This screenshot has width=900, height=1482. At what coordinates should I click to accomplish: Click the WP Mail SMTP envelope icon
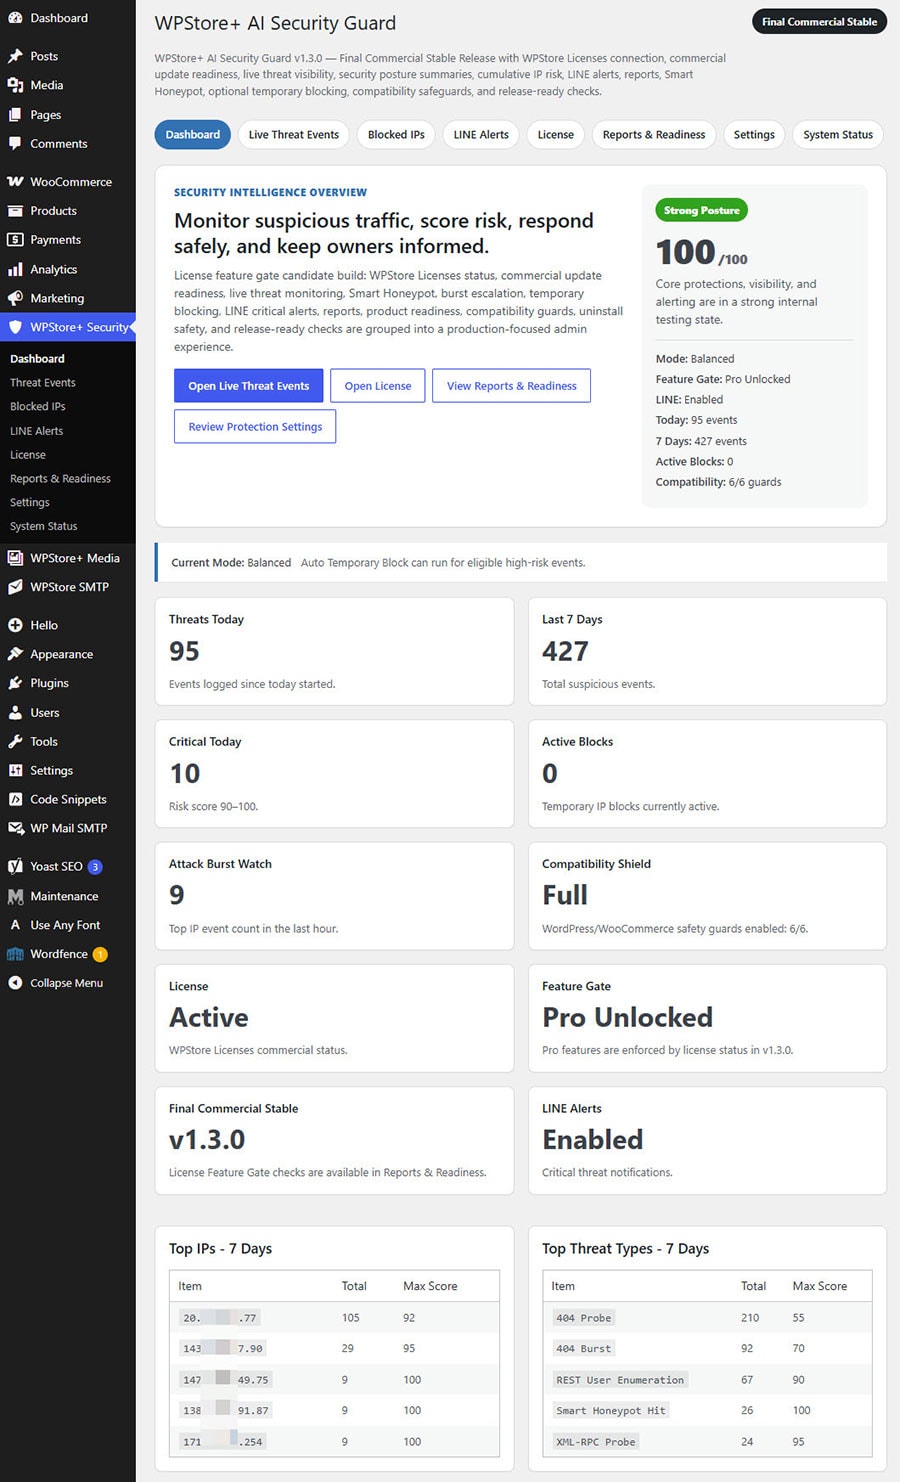tap(15, 828)
